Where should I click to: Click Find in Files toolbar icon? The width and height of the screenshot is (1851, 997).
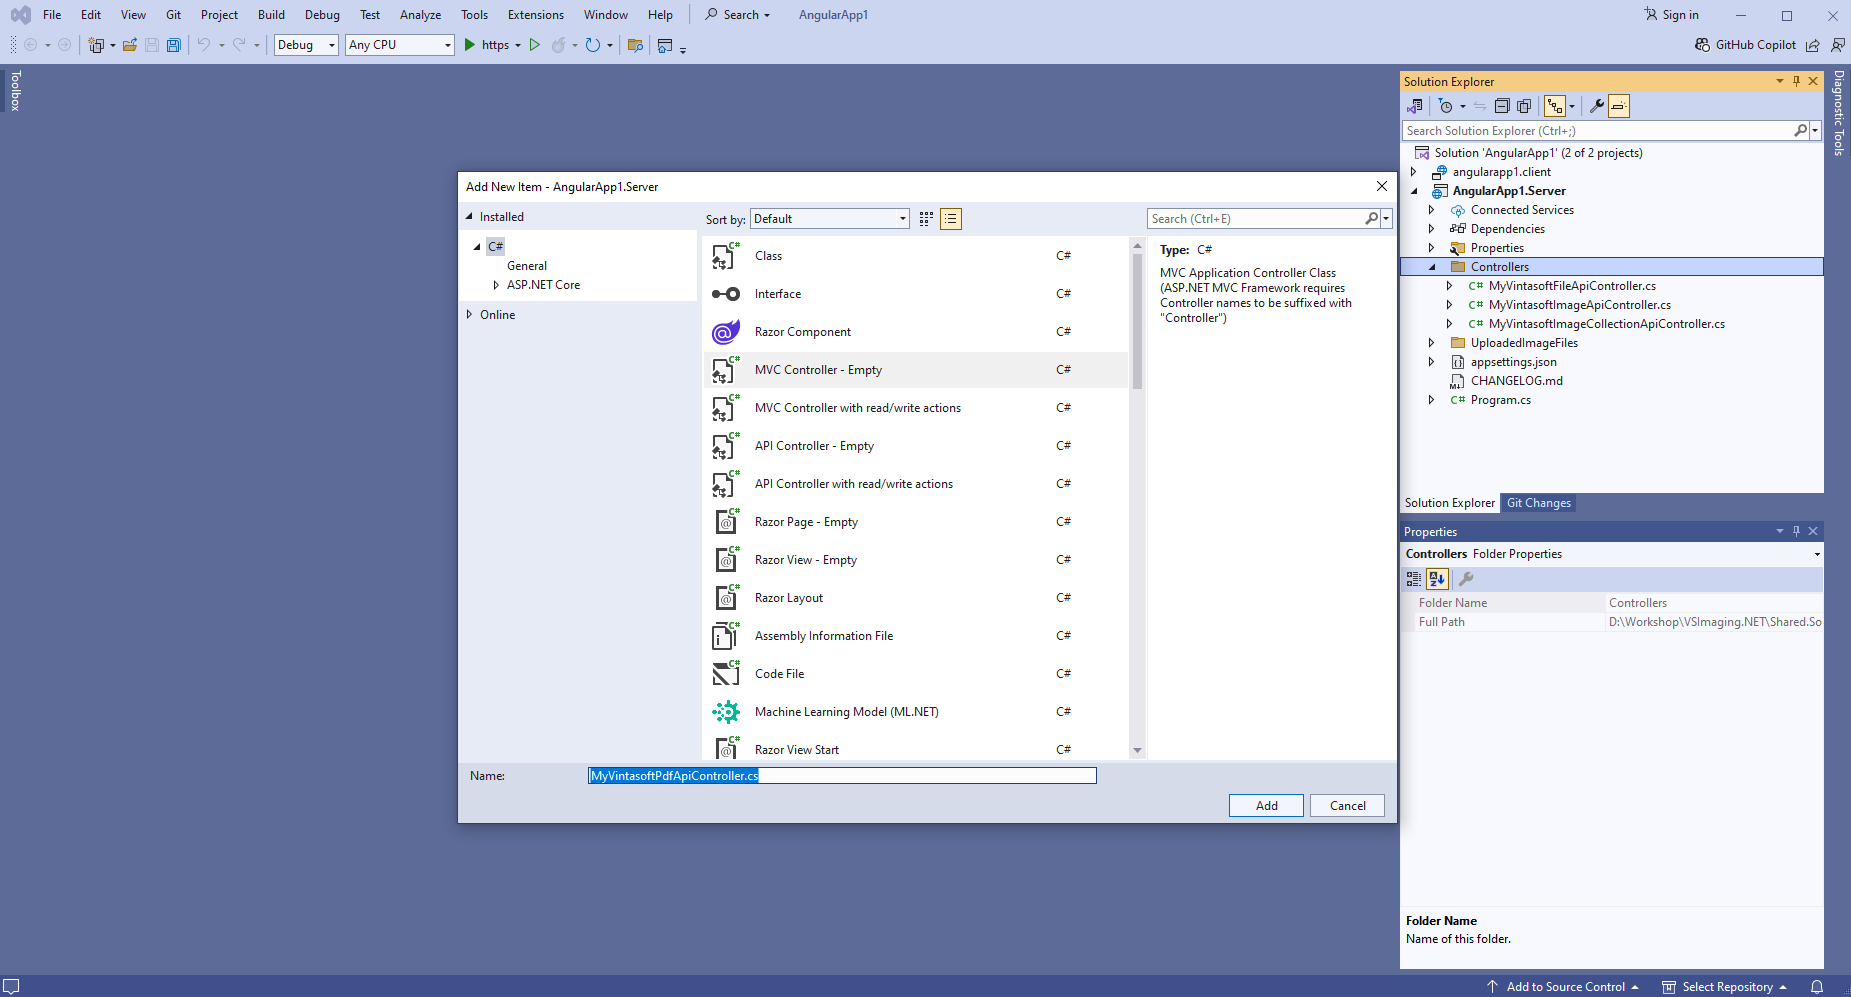[635, 45]
